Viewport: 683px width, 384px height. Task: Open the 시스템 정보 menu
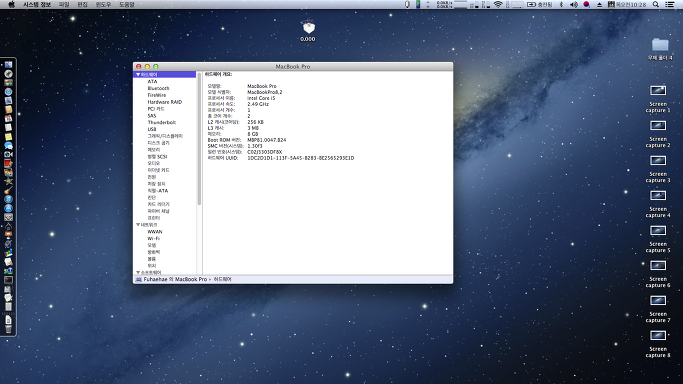[37, 4]
